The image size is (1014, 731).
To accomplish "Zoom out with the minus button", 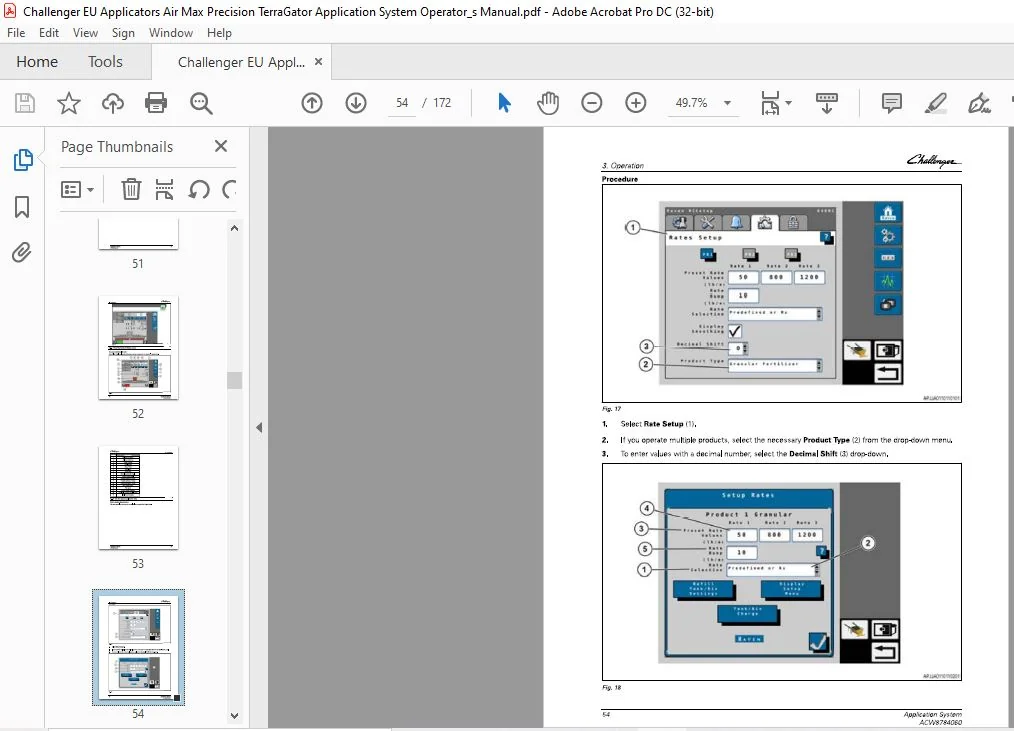I will pyautogui.click(x=592, y=103).
